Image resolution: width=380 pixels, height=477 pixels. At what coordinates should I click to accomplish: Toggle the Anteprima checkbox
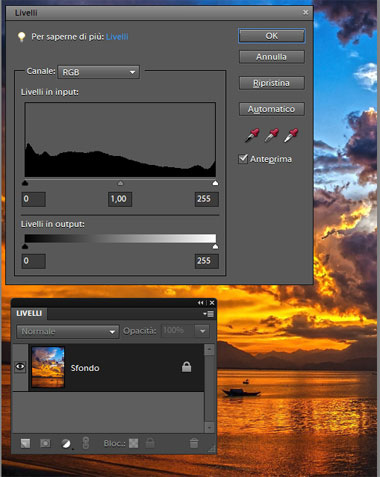tap(243, 159)
